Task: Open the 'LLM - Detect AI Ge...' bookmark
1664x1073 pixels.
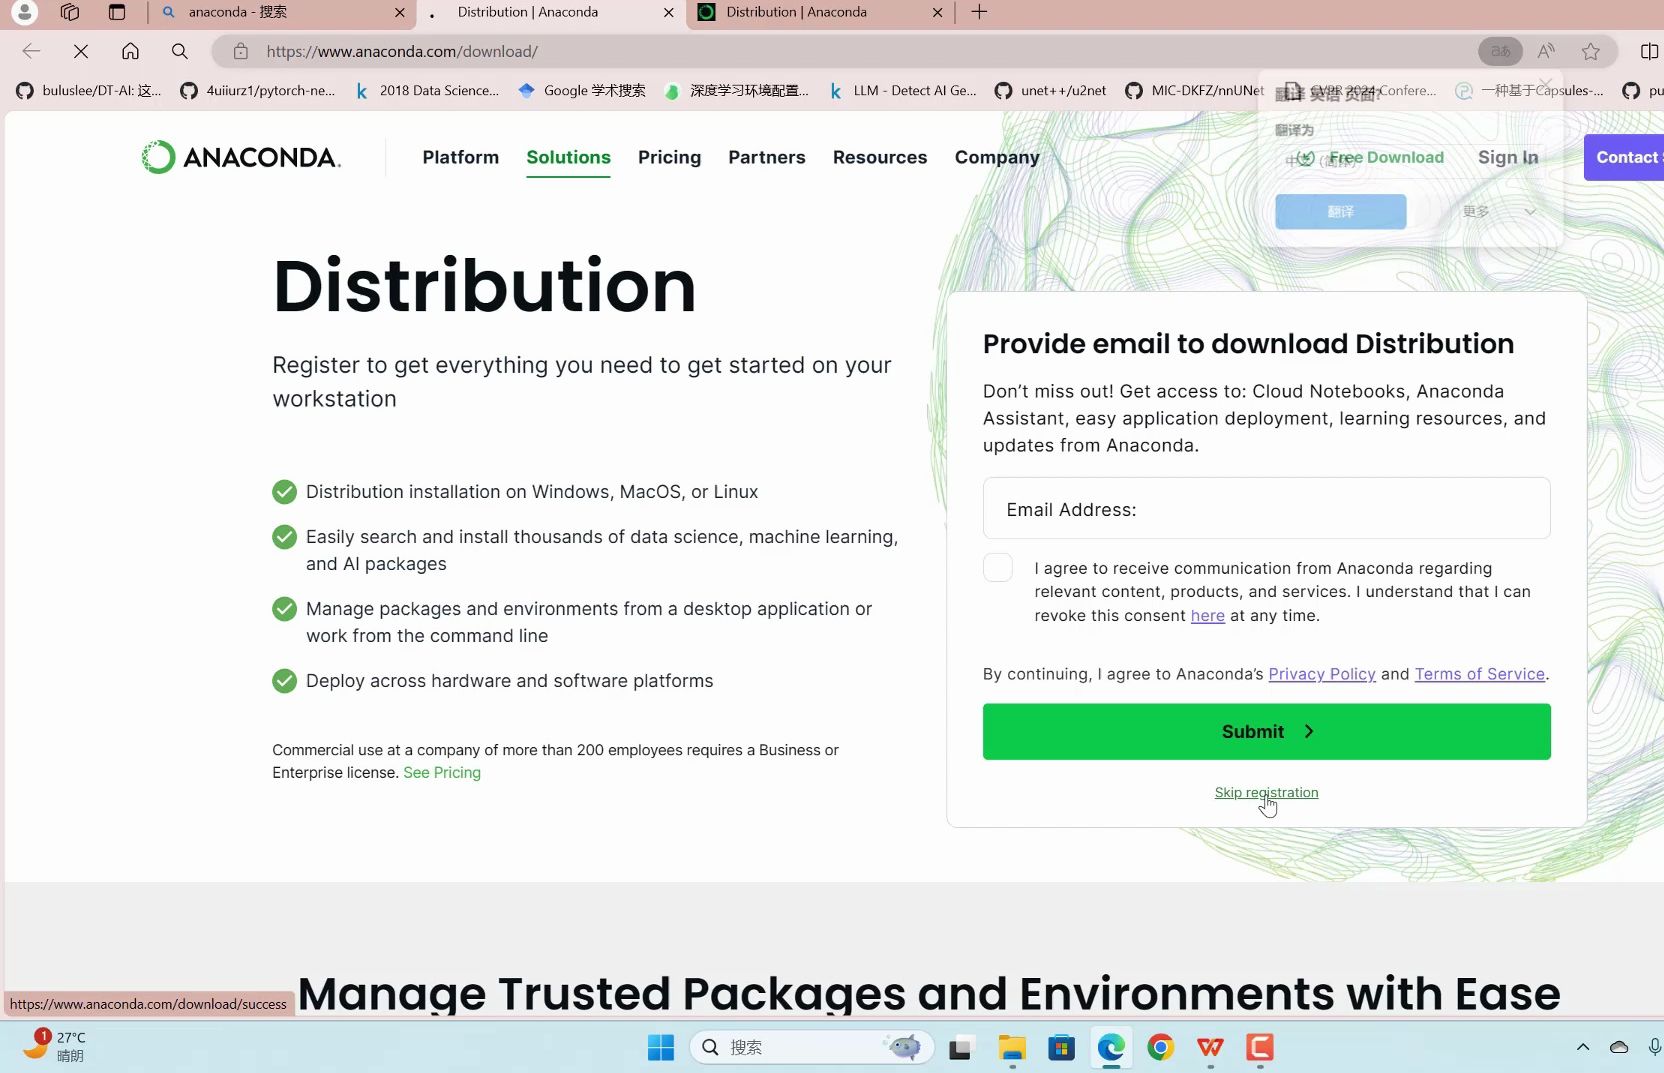Action: 903,91
